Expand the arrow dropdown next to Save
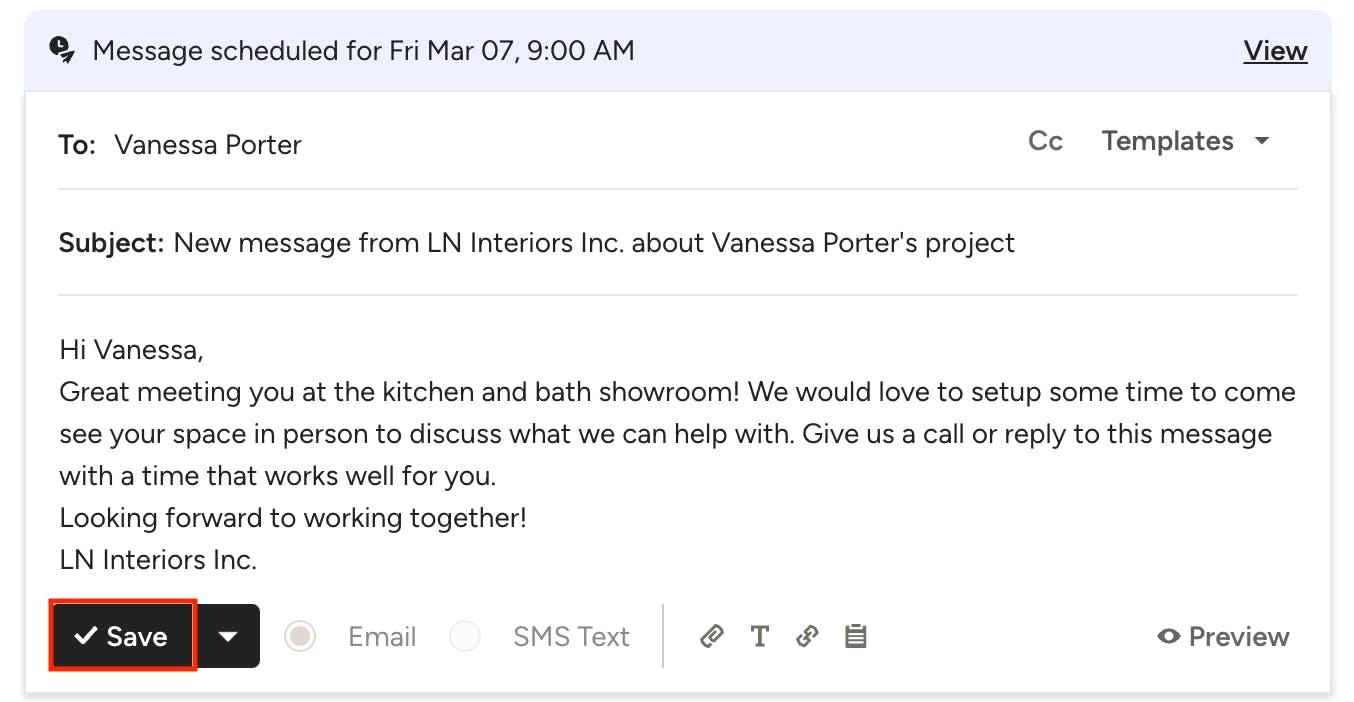The width and height of the screenshot is (1354, 702). (228, 636)
